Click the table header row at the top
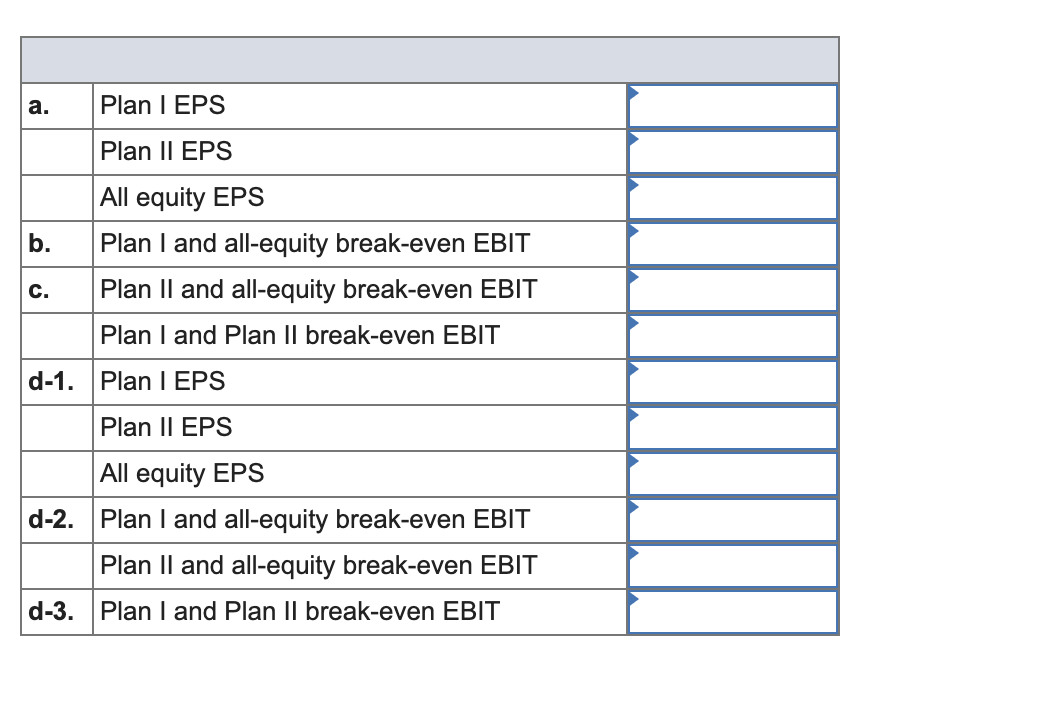 (x=428, y=59)
